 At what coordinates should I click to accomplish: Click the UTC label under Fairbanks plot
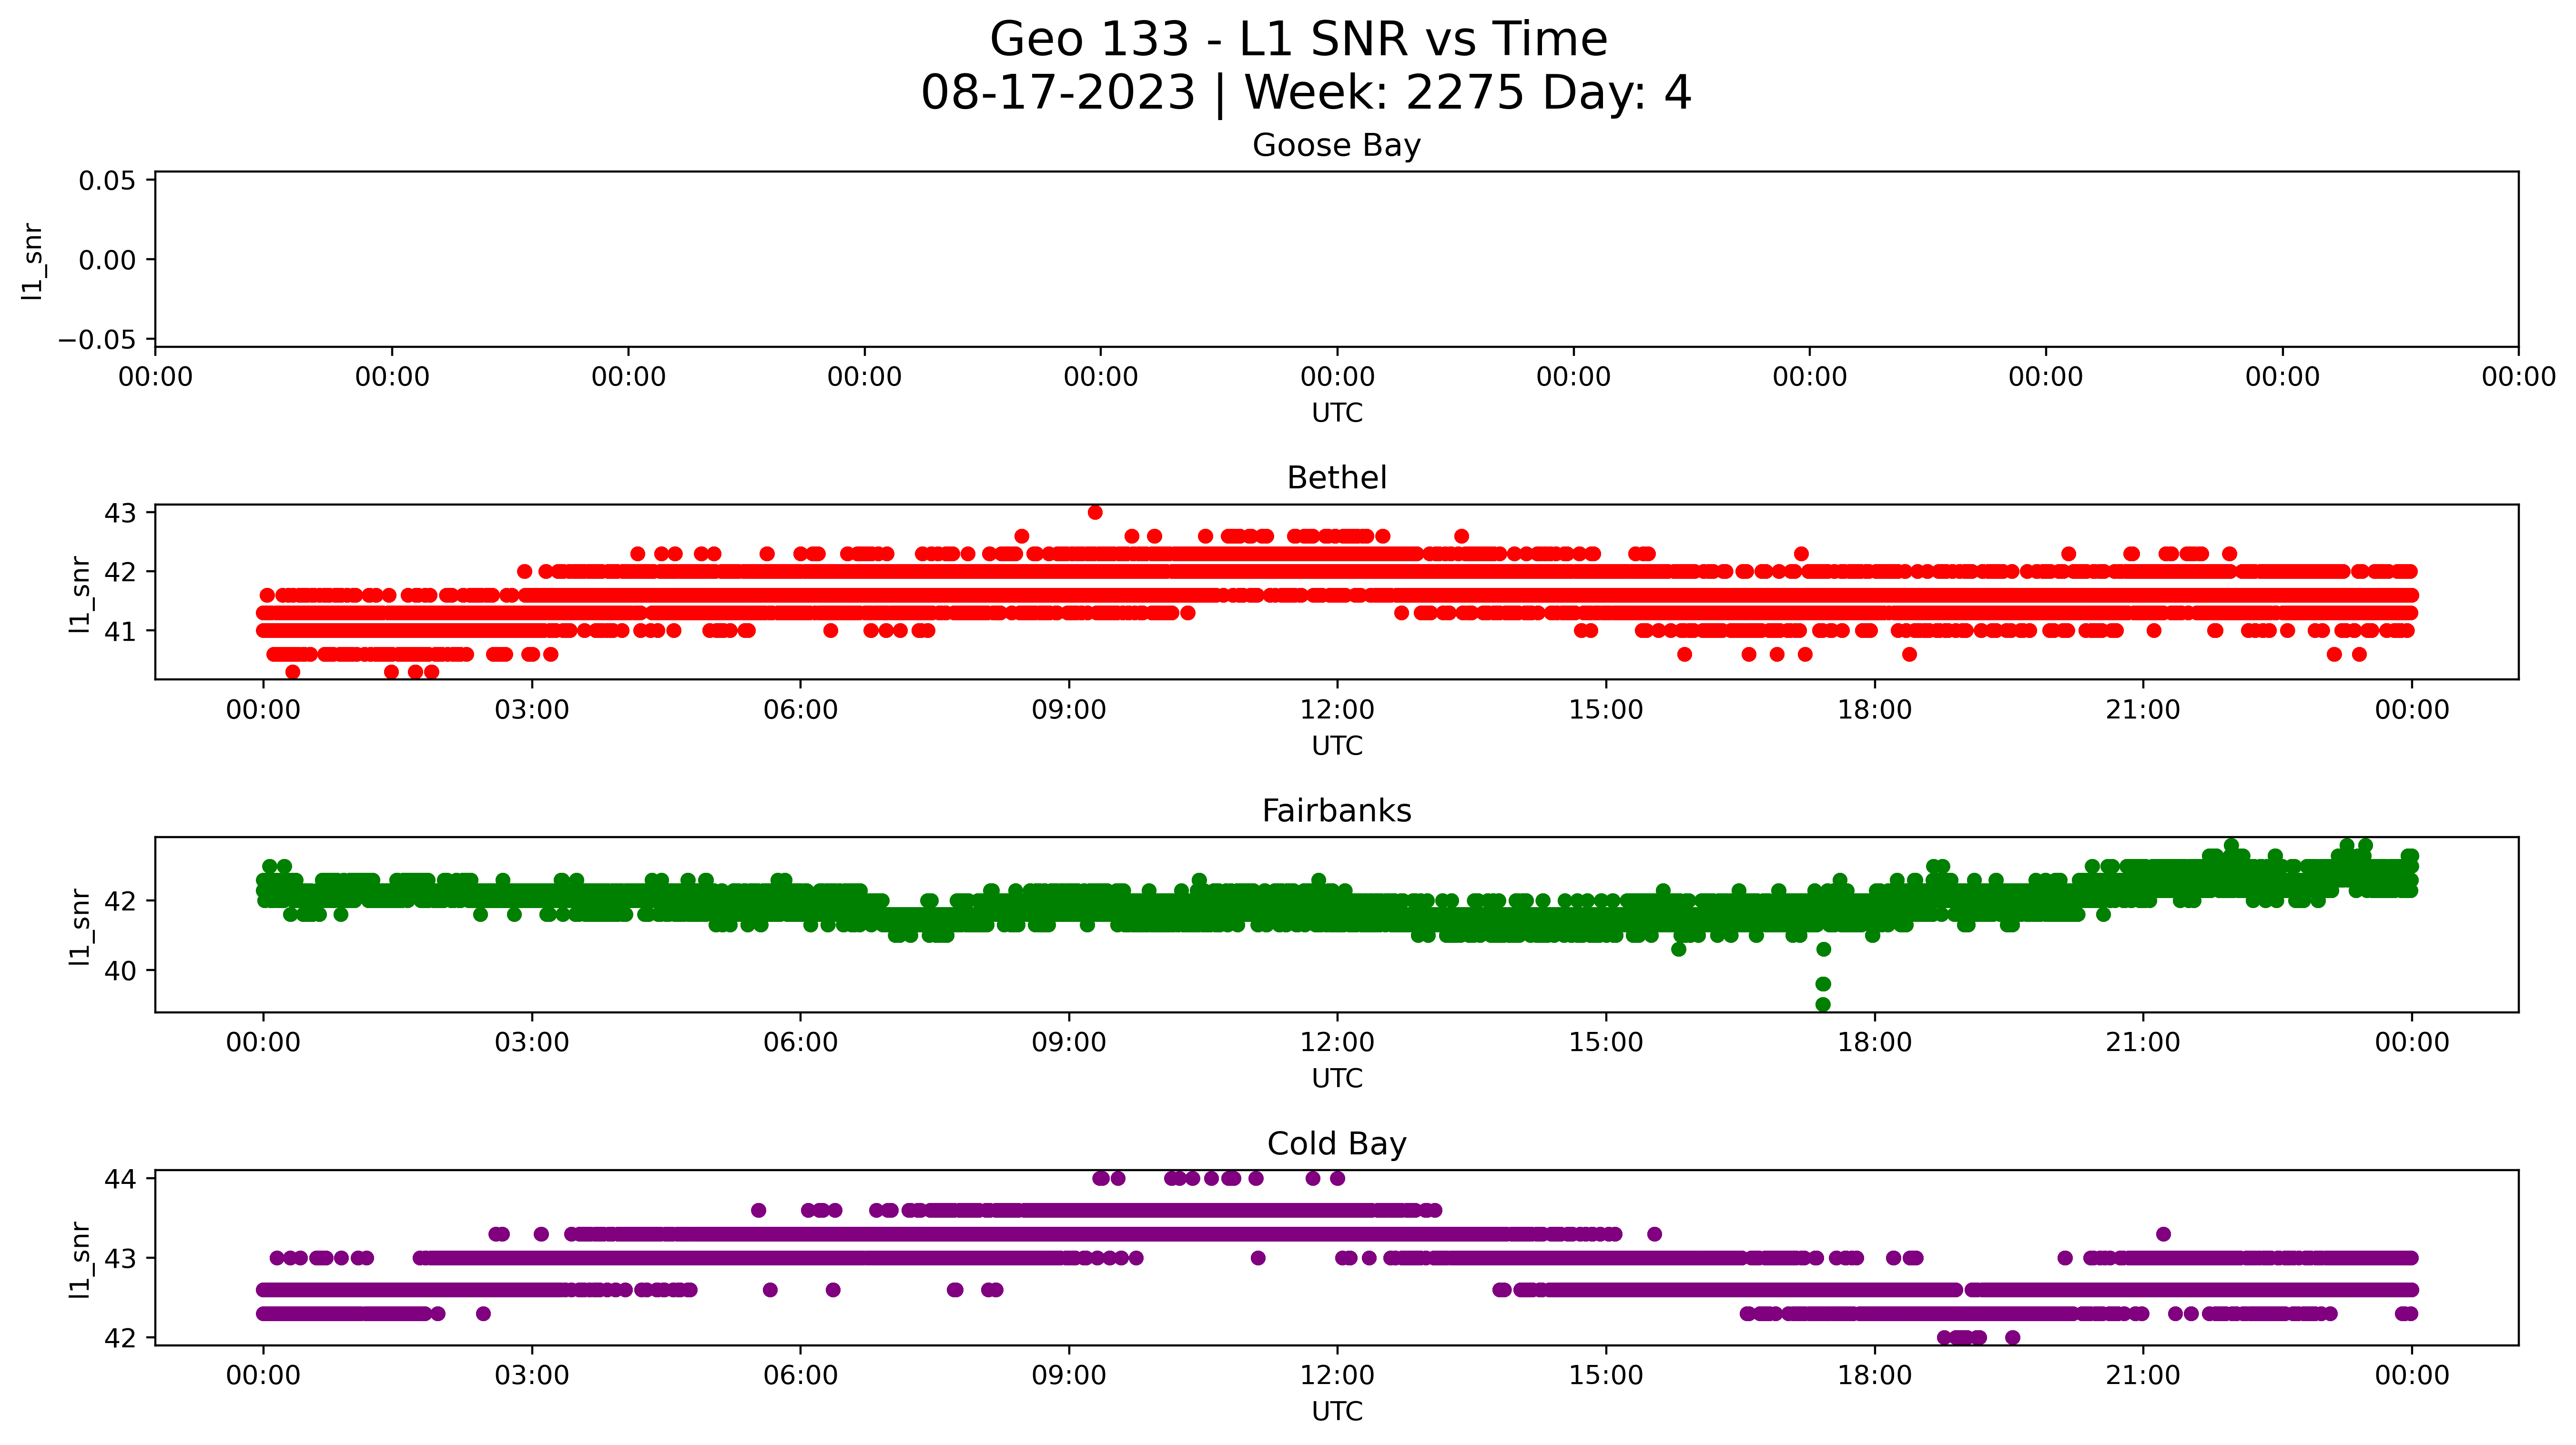click(x=1337, y=1079)
